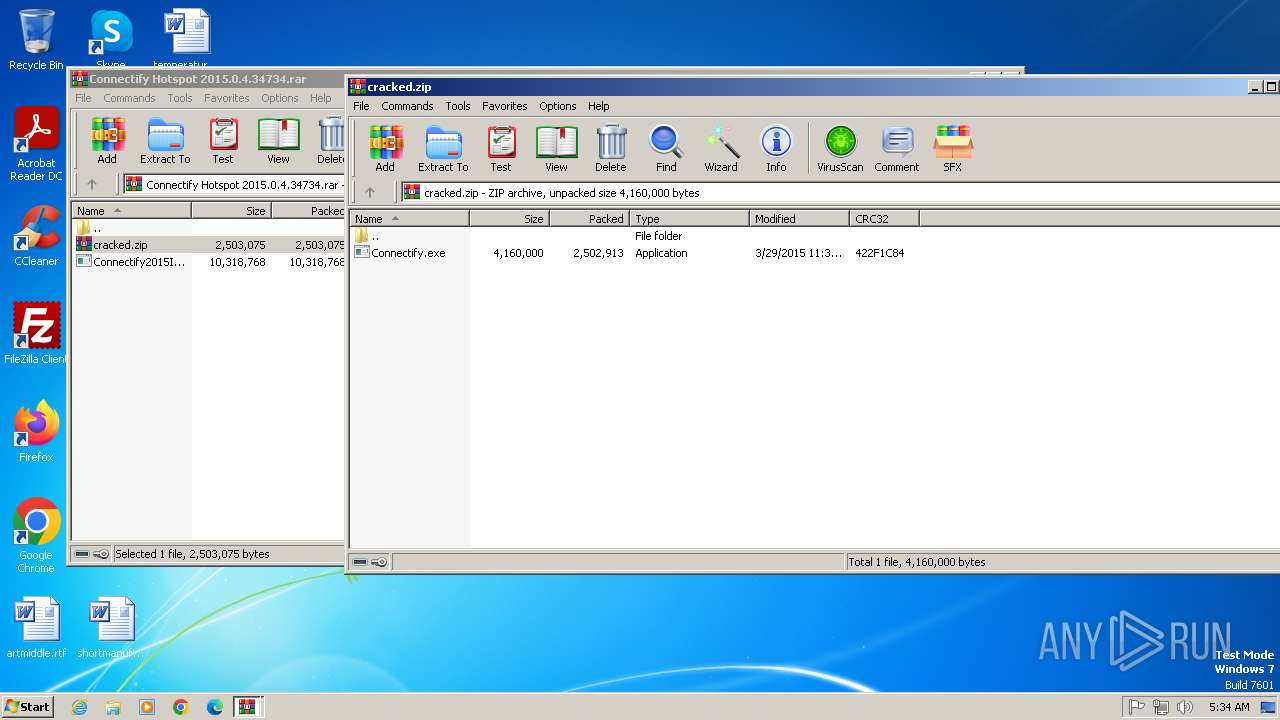Open File menu in cracked.zip window
The image size is (1280, 720).
(x=361, y=106)
